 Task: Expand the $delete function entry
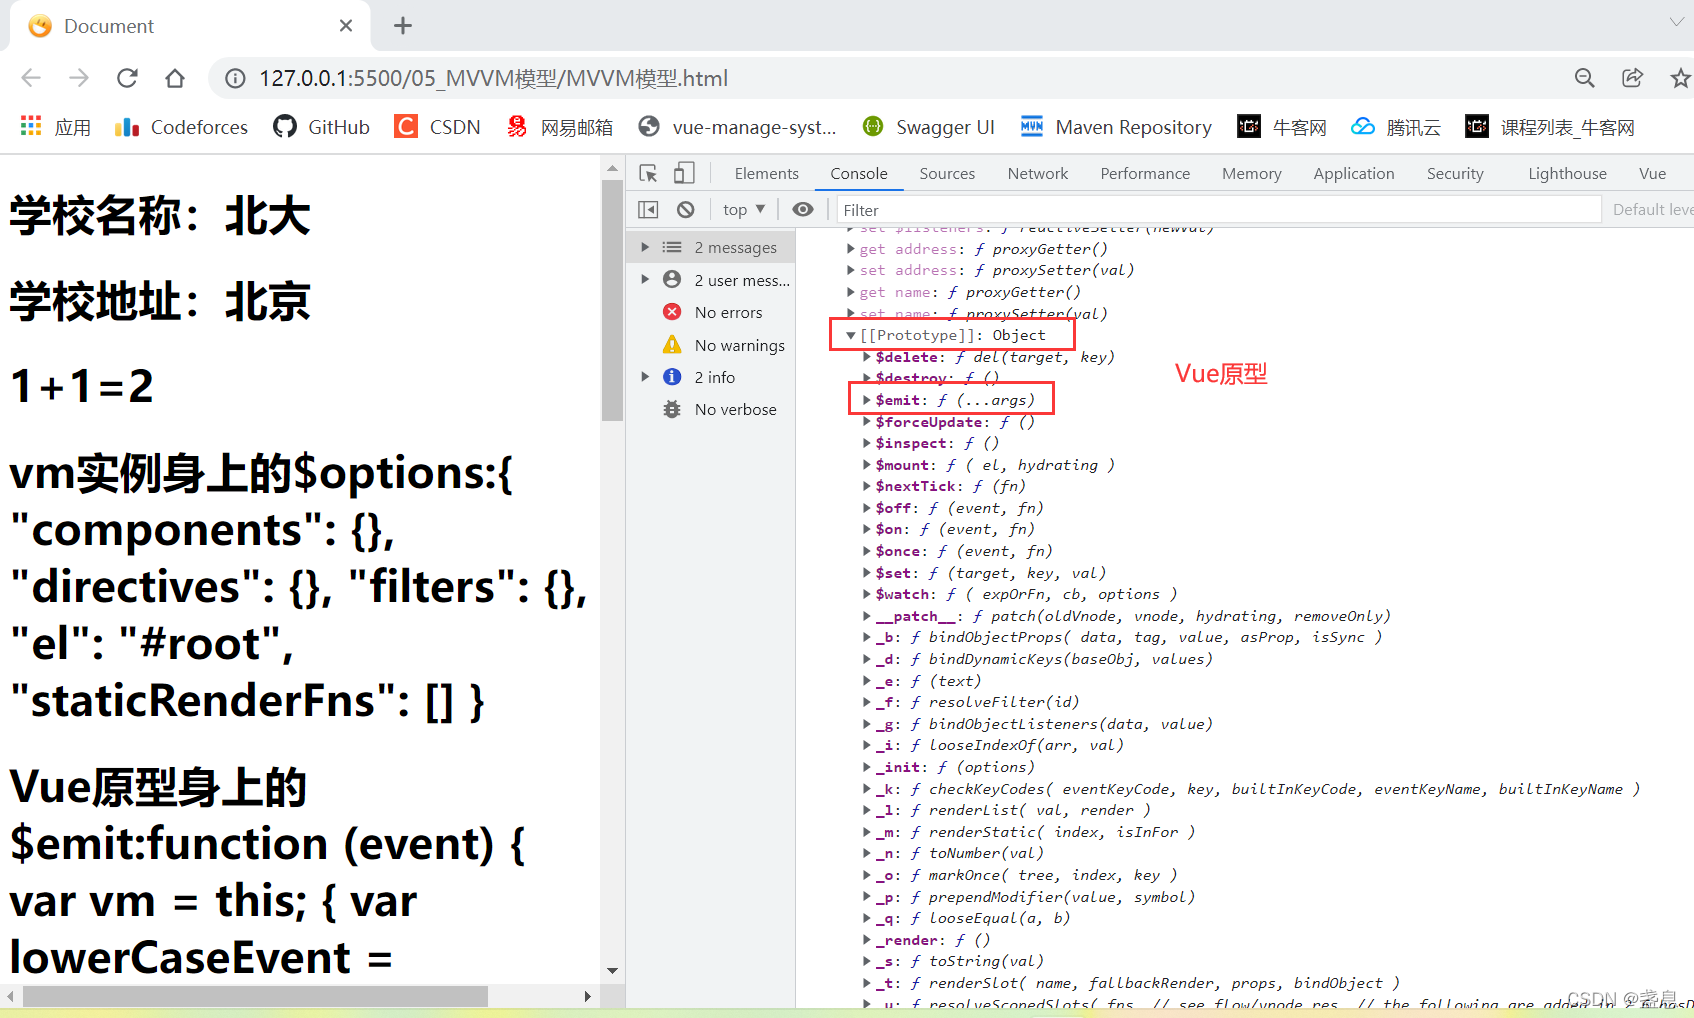[x=867, y=357]
